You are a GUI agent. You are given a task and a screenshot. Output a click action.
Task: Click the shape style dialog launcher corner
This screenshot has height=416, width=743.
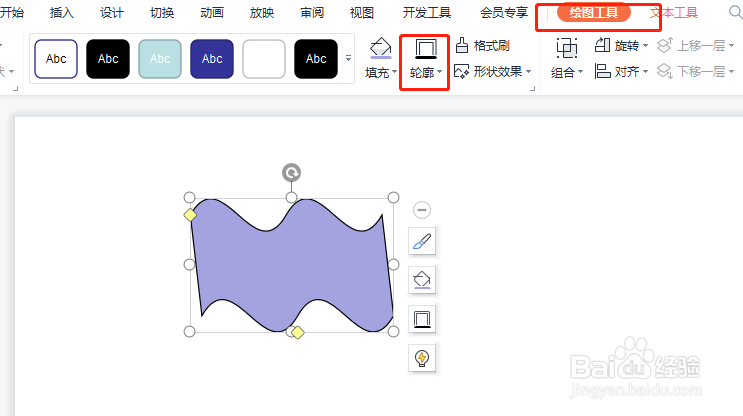click(533, 88)
